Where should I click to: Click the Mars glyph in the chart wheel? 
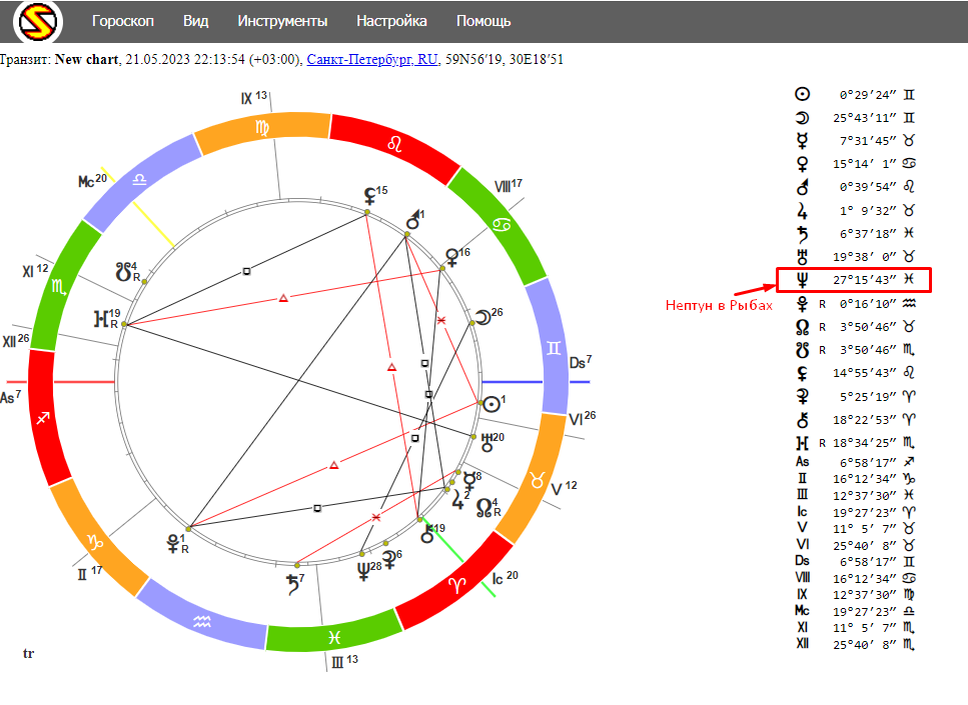click(x=413, y=220)
